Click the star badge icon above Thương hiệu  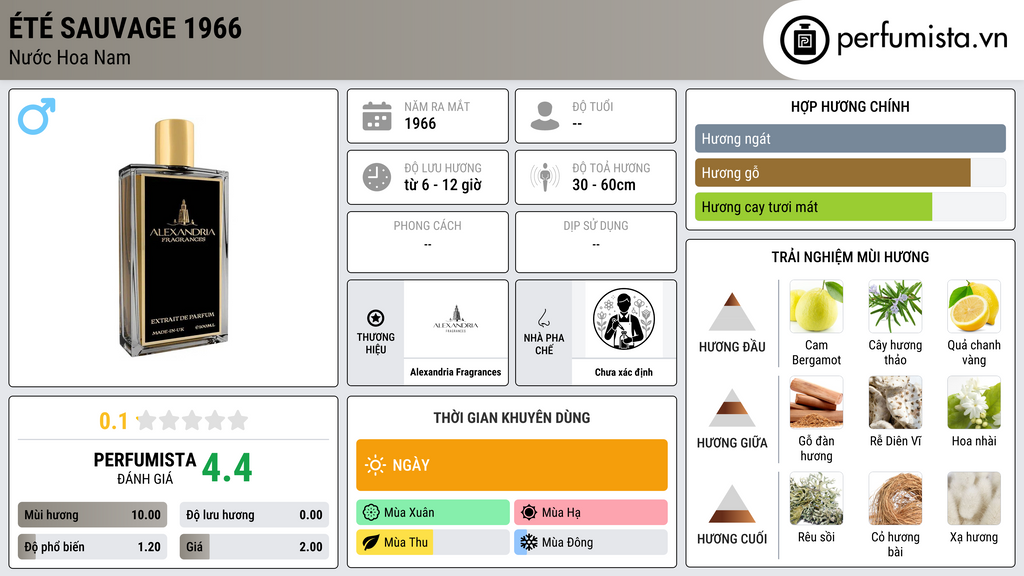tap(376, 318)
